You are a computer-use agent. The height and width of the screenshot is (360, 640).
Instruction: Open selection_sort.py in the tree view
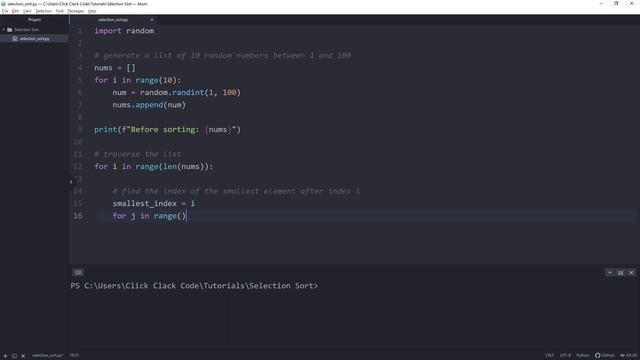tap(34, 39)
